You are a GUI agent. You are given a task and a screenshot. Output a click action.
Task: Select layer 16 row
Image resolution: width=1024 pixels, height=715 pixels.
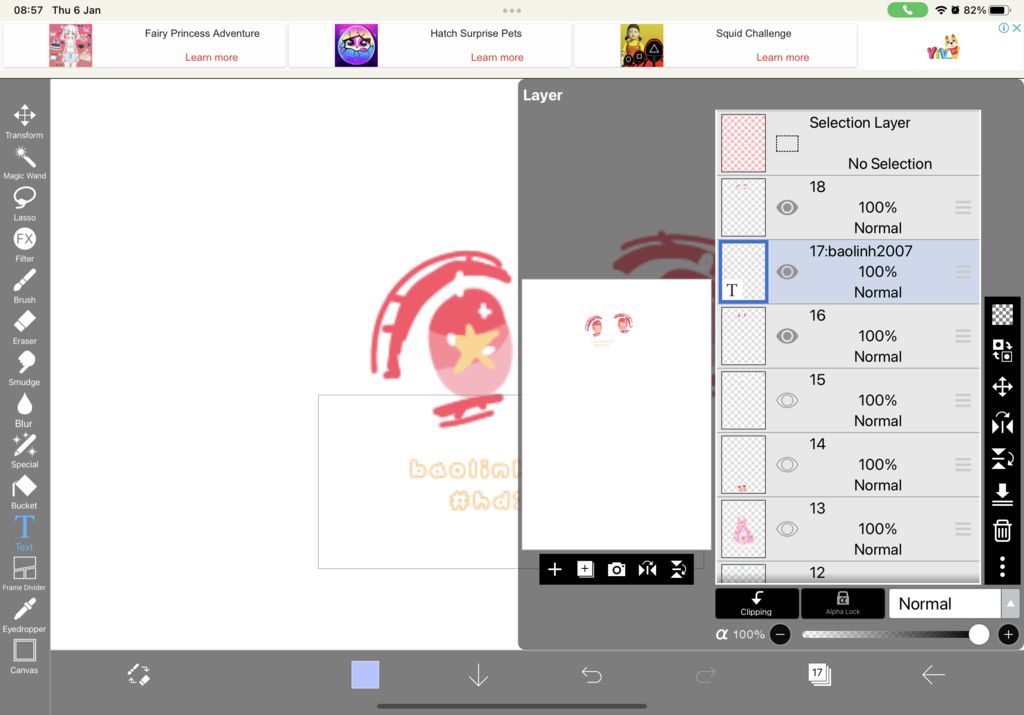[x=849, y=336]
